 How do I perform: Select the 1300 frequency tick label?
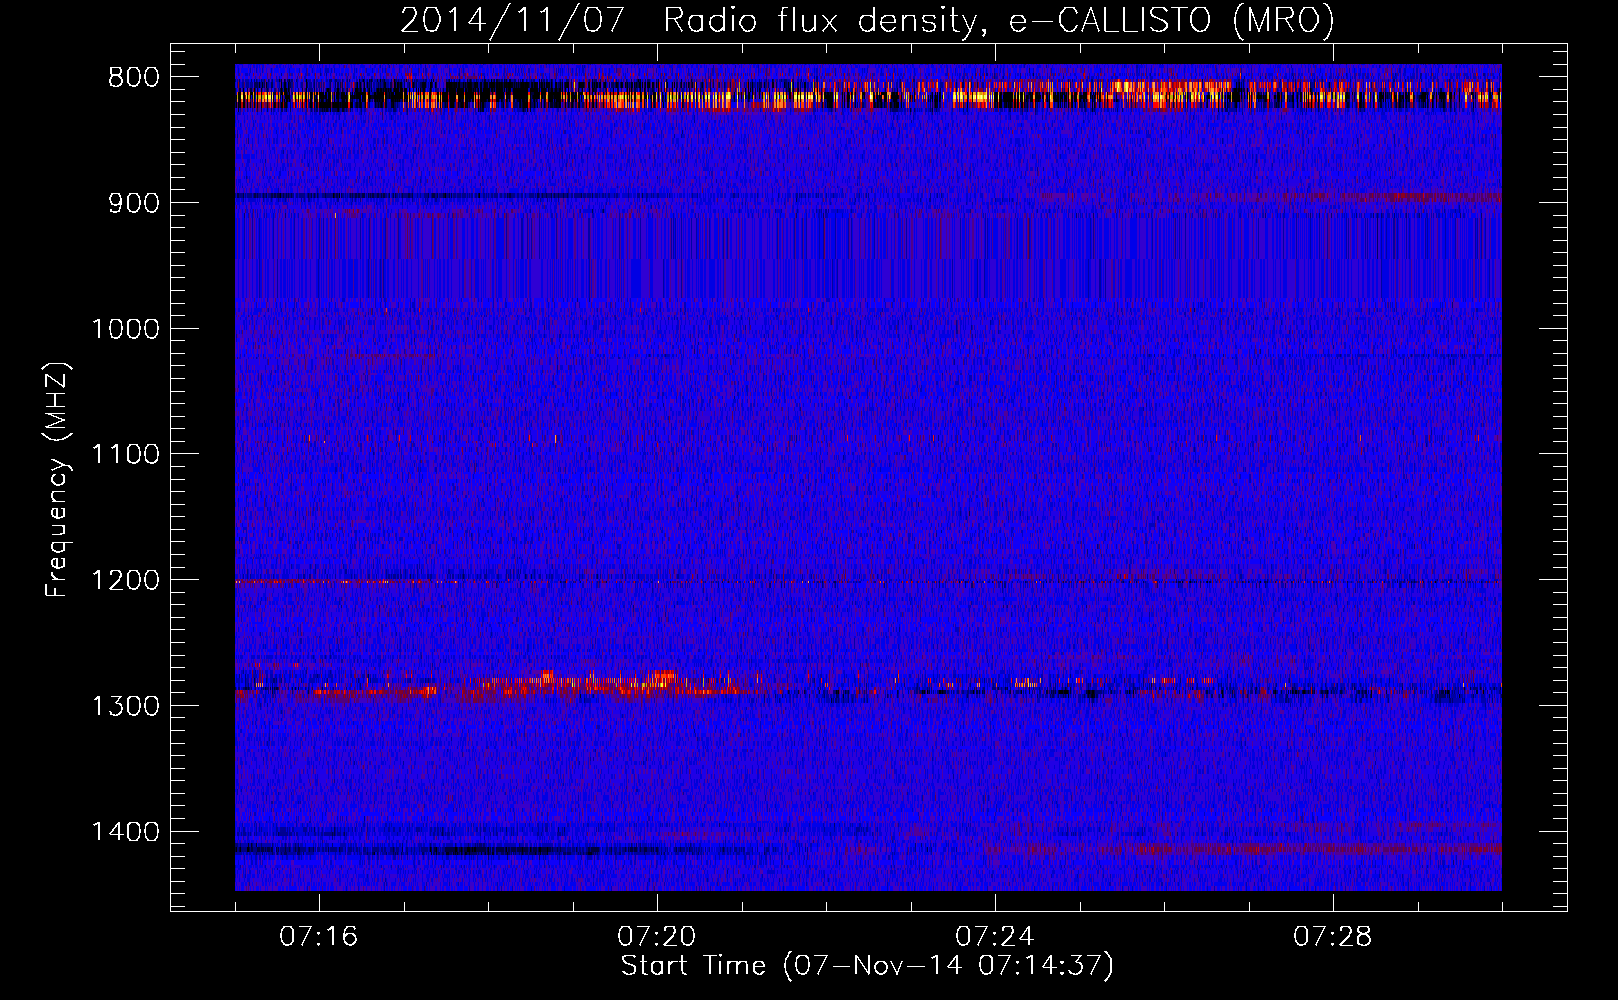click(x=124, y=706)
